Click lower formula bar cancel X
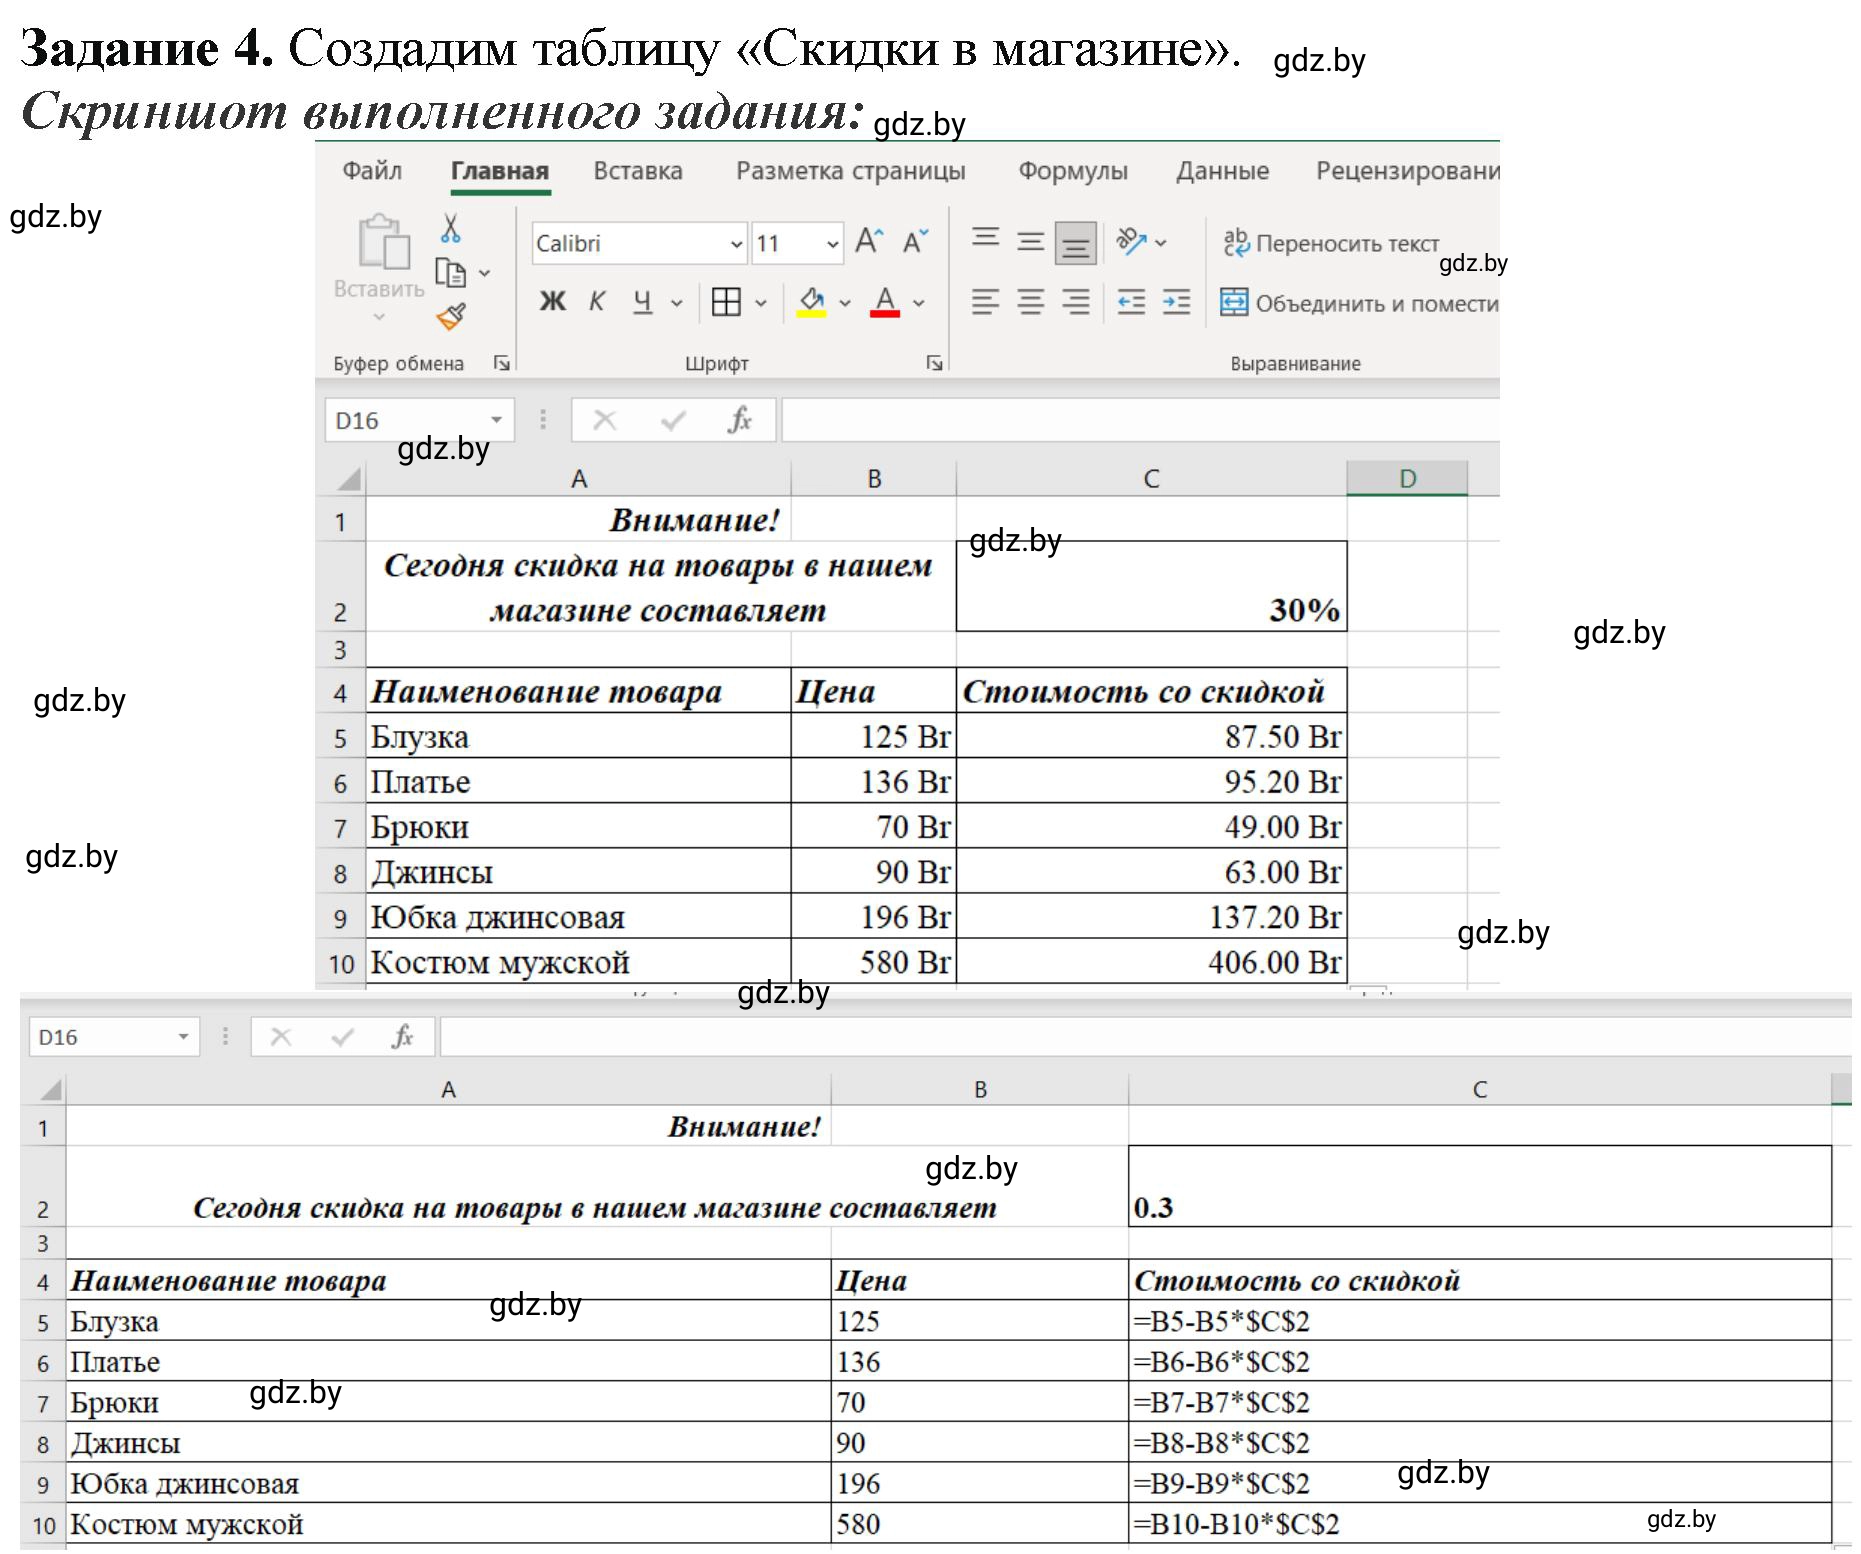The width and height of the screenshot is (1861, 1554). click(281, 1037)
